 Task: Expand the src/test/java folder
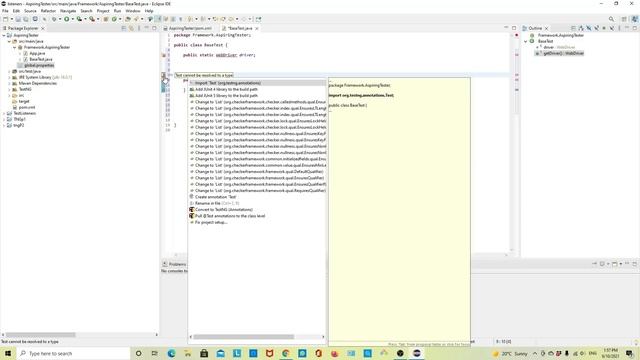click(x=9, y=71)
